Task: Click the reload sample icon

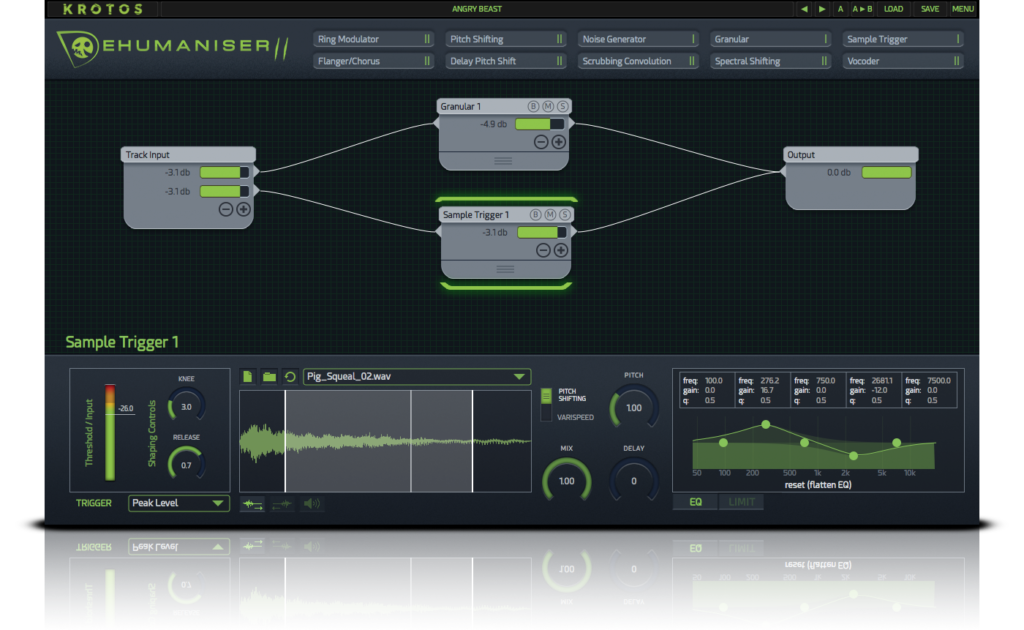Action: click(290, 376)
